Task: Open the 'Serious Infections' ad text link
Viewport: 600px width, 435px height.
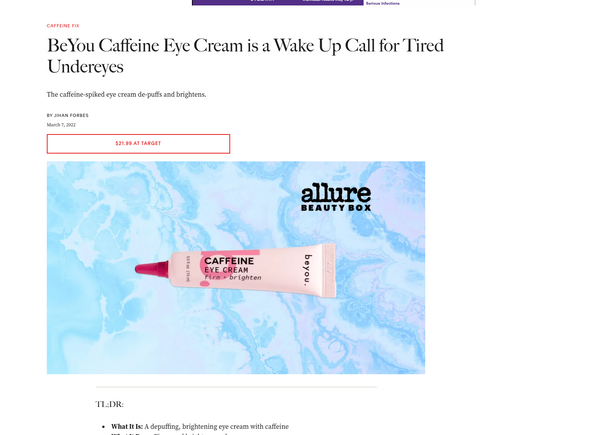Action: point(383,3)
